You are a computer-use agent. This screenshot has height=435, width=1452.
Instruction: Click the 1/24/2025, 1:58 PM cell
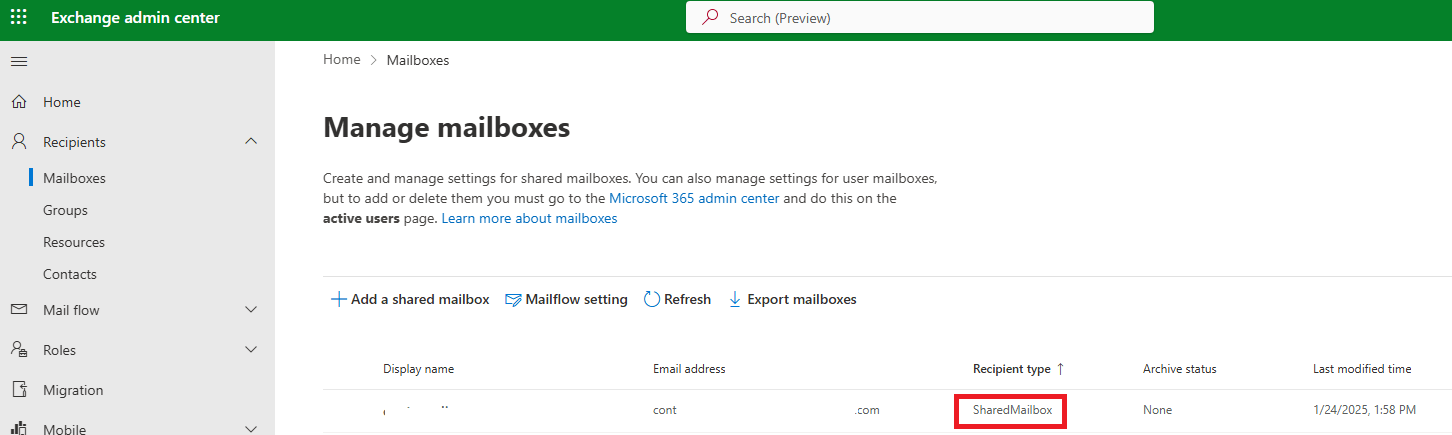(1364, 410)
